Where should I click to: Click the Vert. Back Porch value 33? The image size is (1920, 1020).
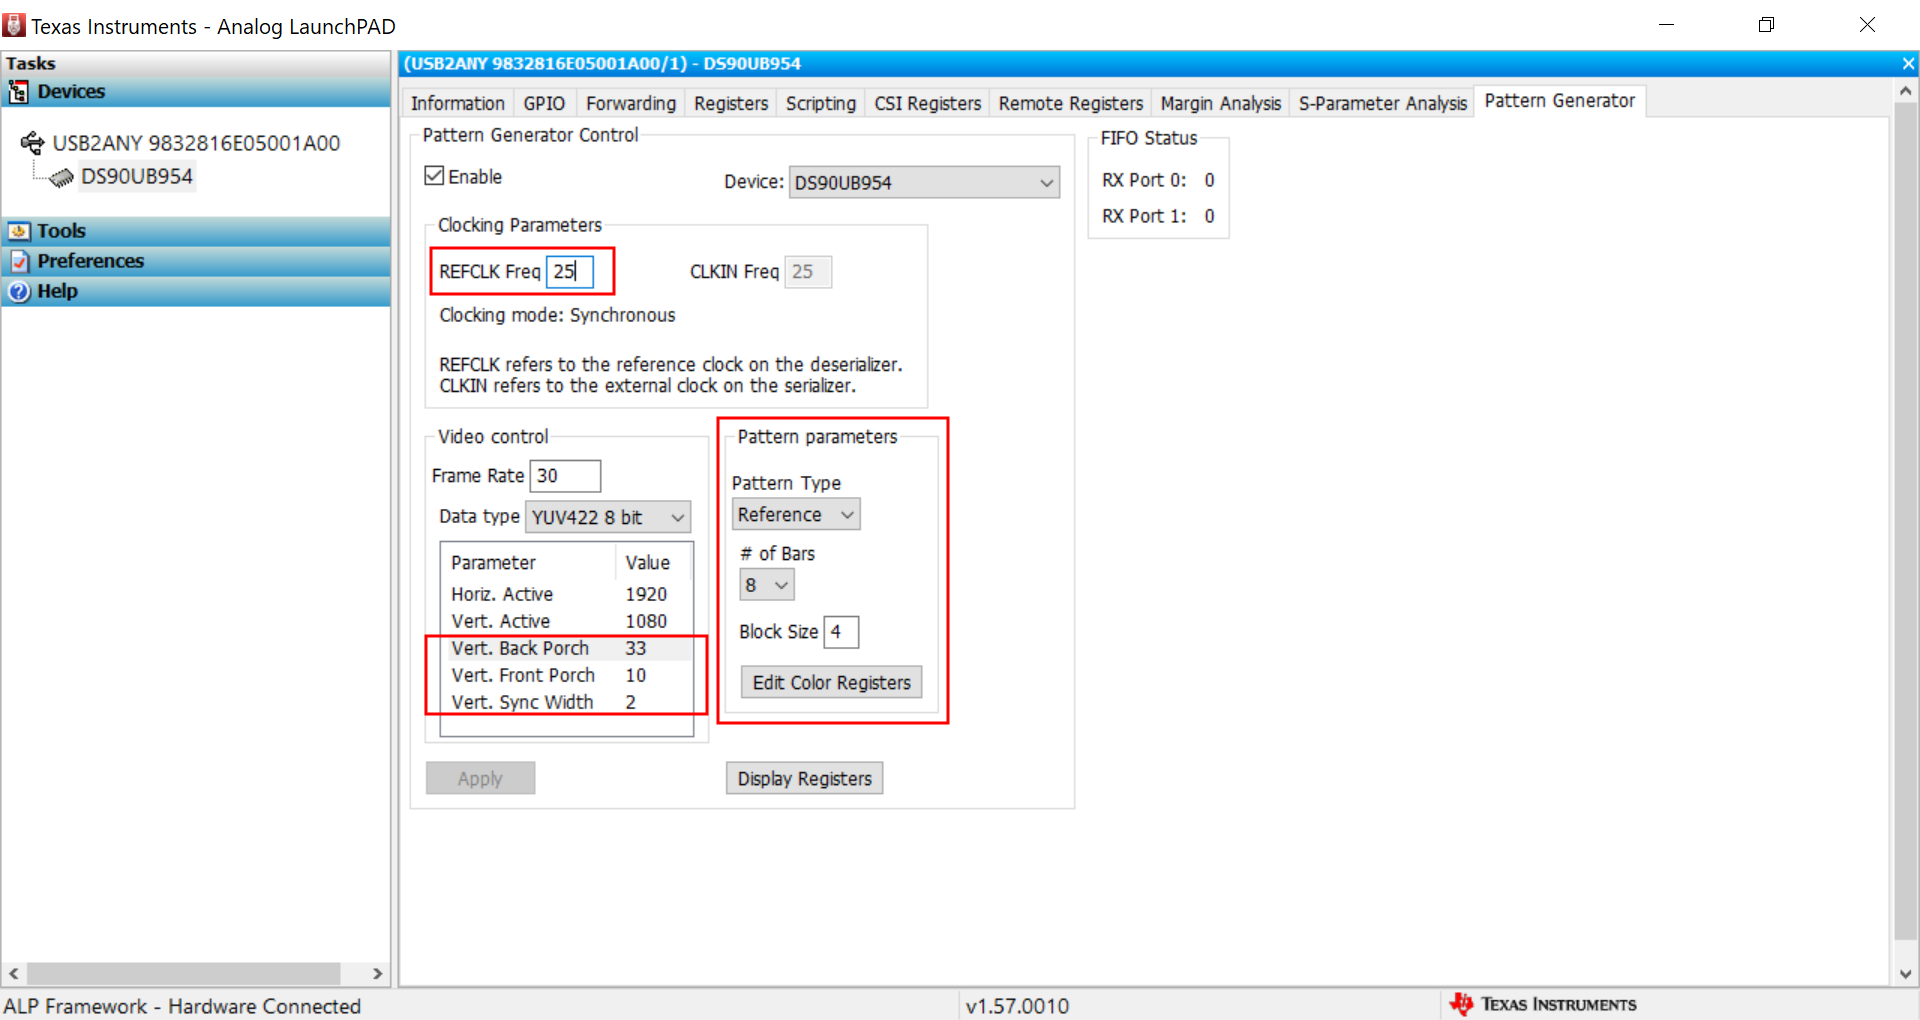pos(636,648)
